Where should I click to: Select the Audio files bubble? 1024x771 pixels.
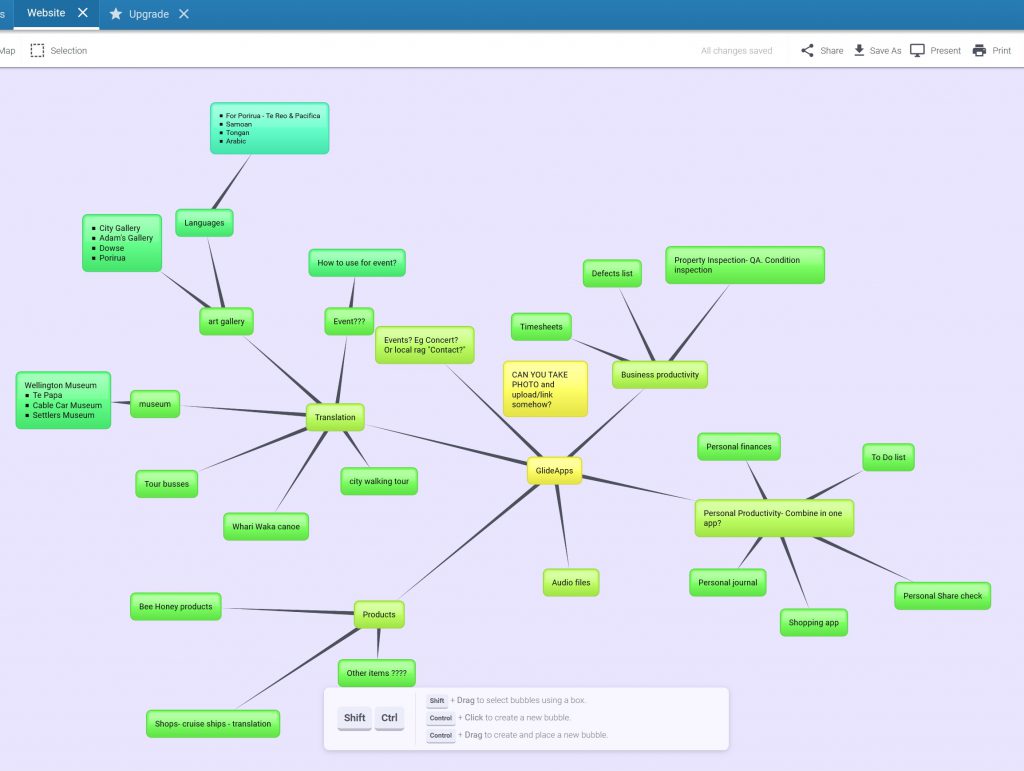571,582
